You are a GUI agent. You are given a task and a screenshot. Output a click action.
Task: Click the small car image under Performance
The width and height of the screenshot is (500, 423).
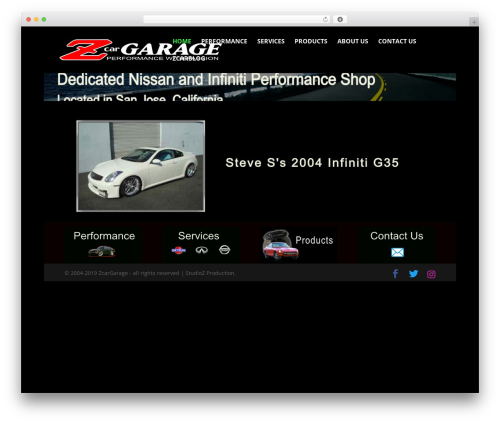[x=102, y=251]
